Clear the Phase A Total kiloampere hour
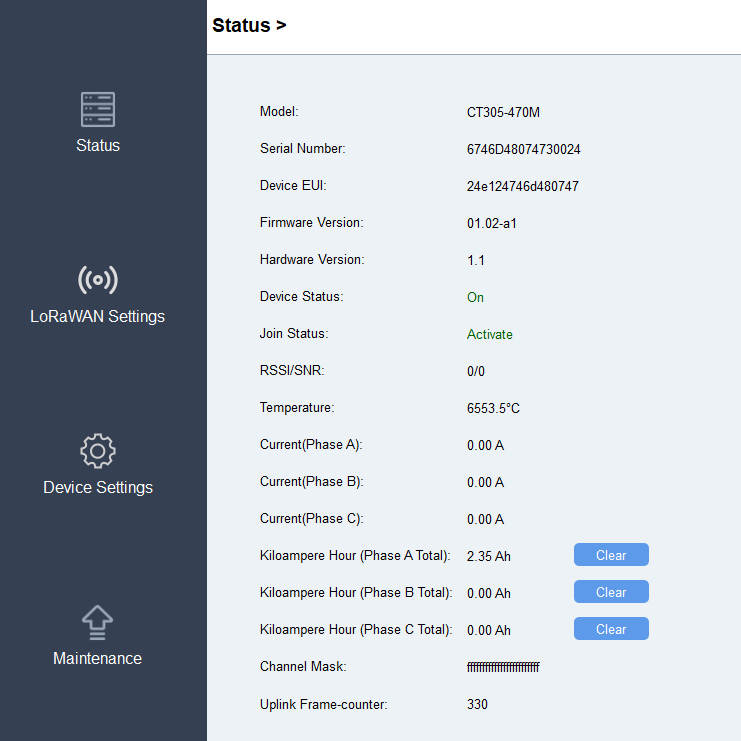The image size is (741, 741). coord(611,555)
